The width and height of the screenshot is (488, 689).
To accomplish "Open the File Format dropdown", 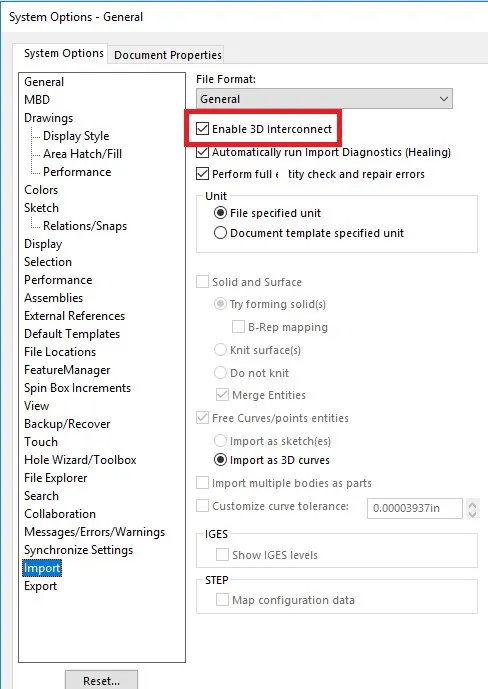I will [x=324, y=99].
